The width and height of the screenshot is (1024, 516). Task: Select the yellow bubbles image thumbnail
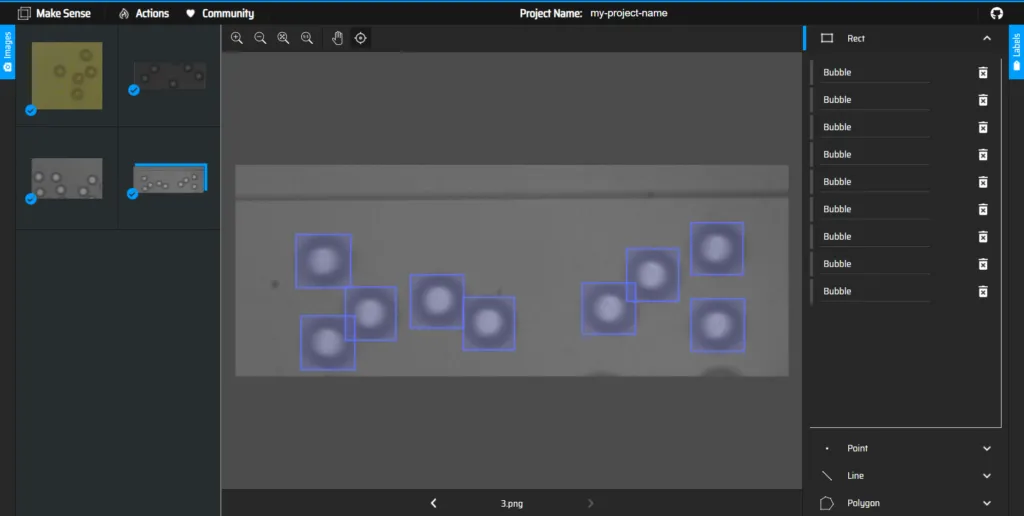(x=67, y=75)
